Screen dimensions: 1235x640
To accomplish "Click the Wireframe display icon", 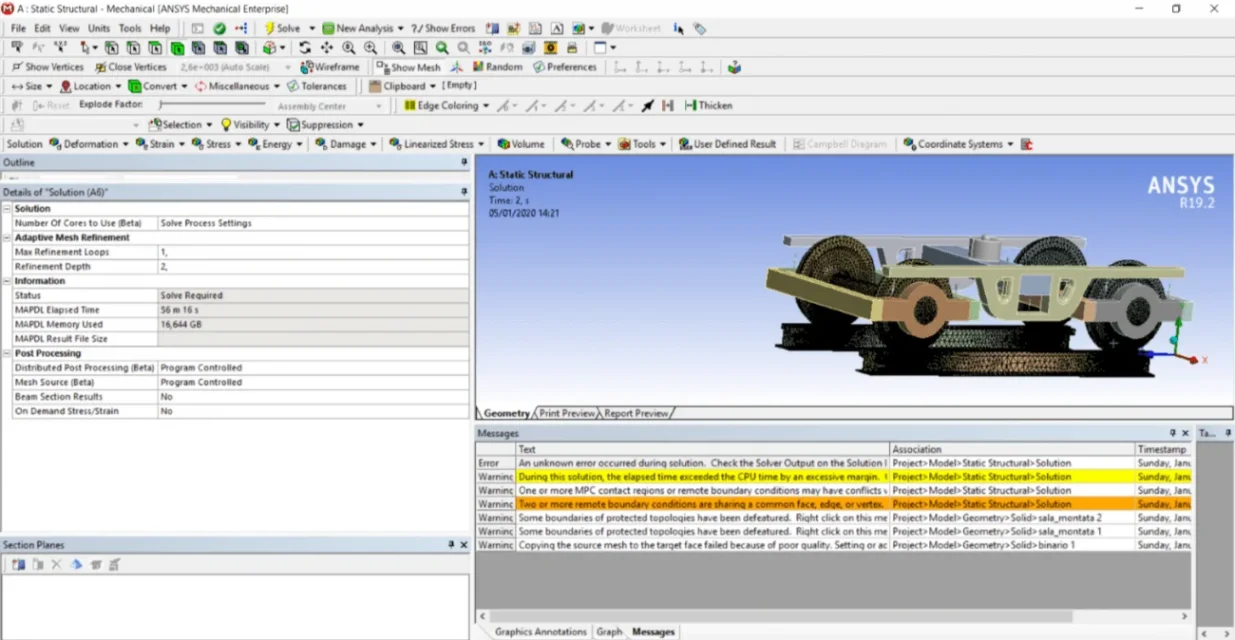I will click(x=306, y=67).
